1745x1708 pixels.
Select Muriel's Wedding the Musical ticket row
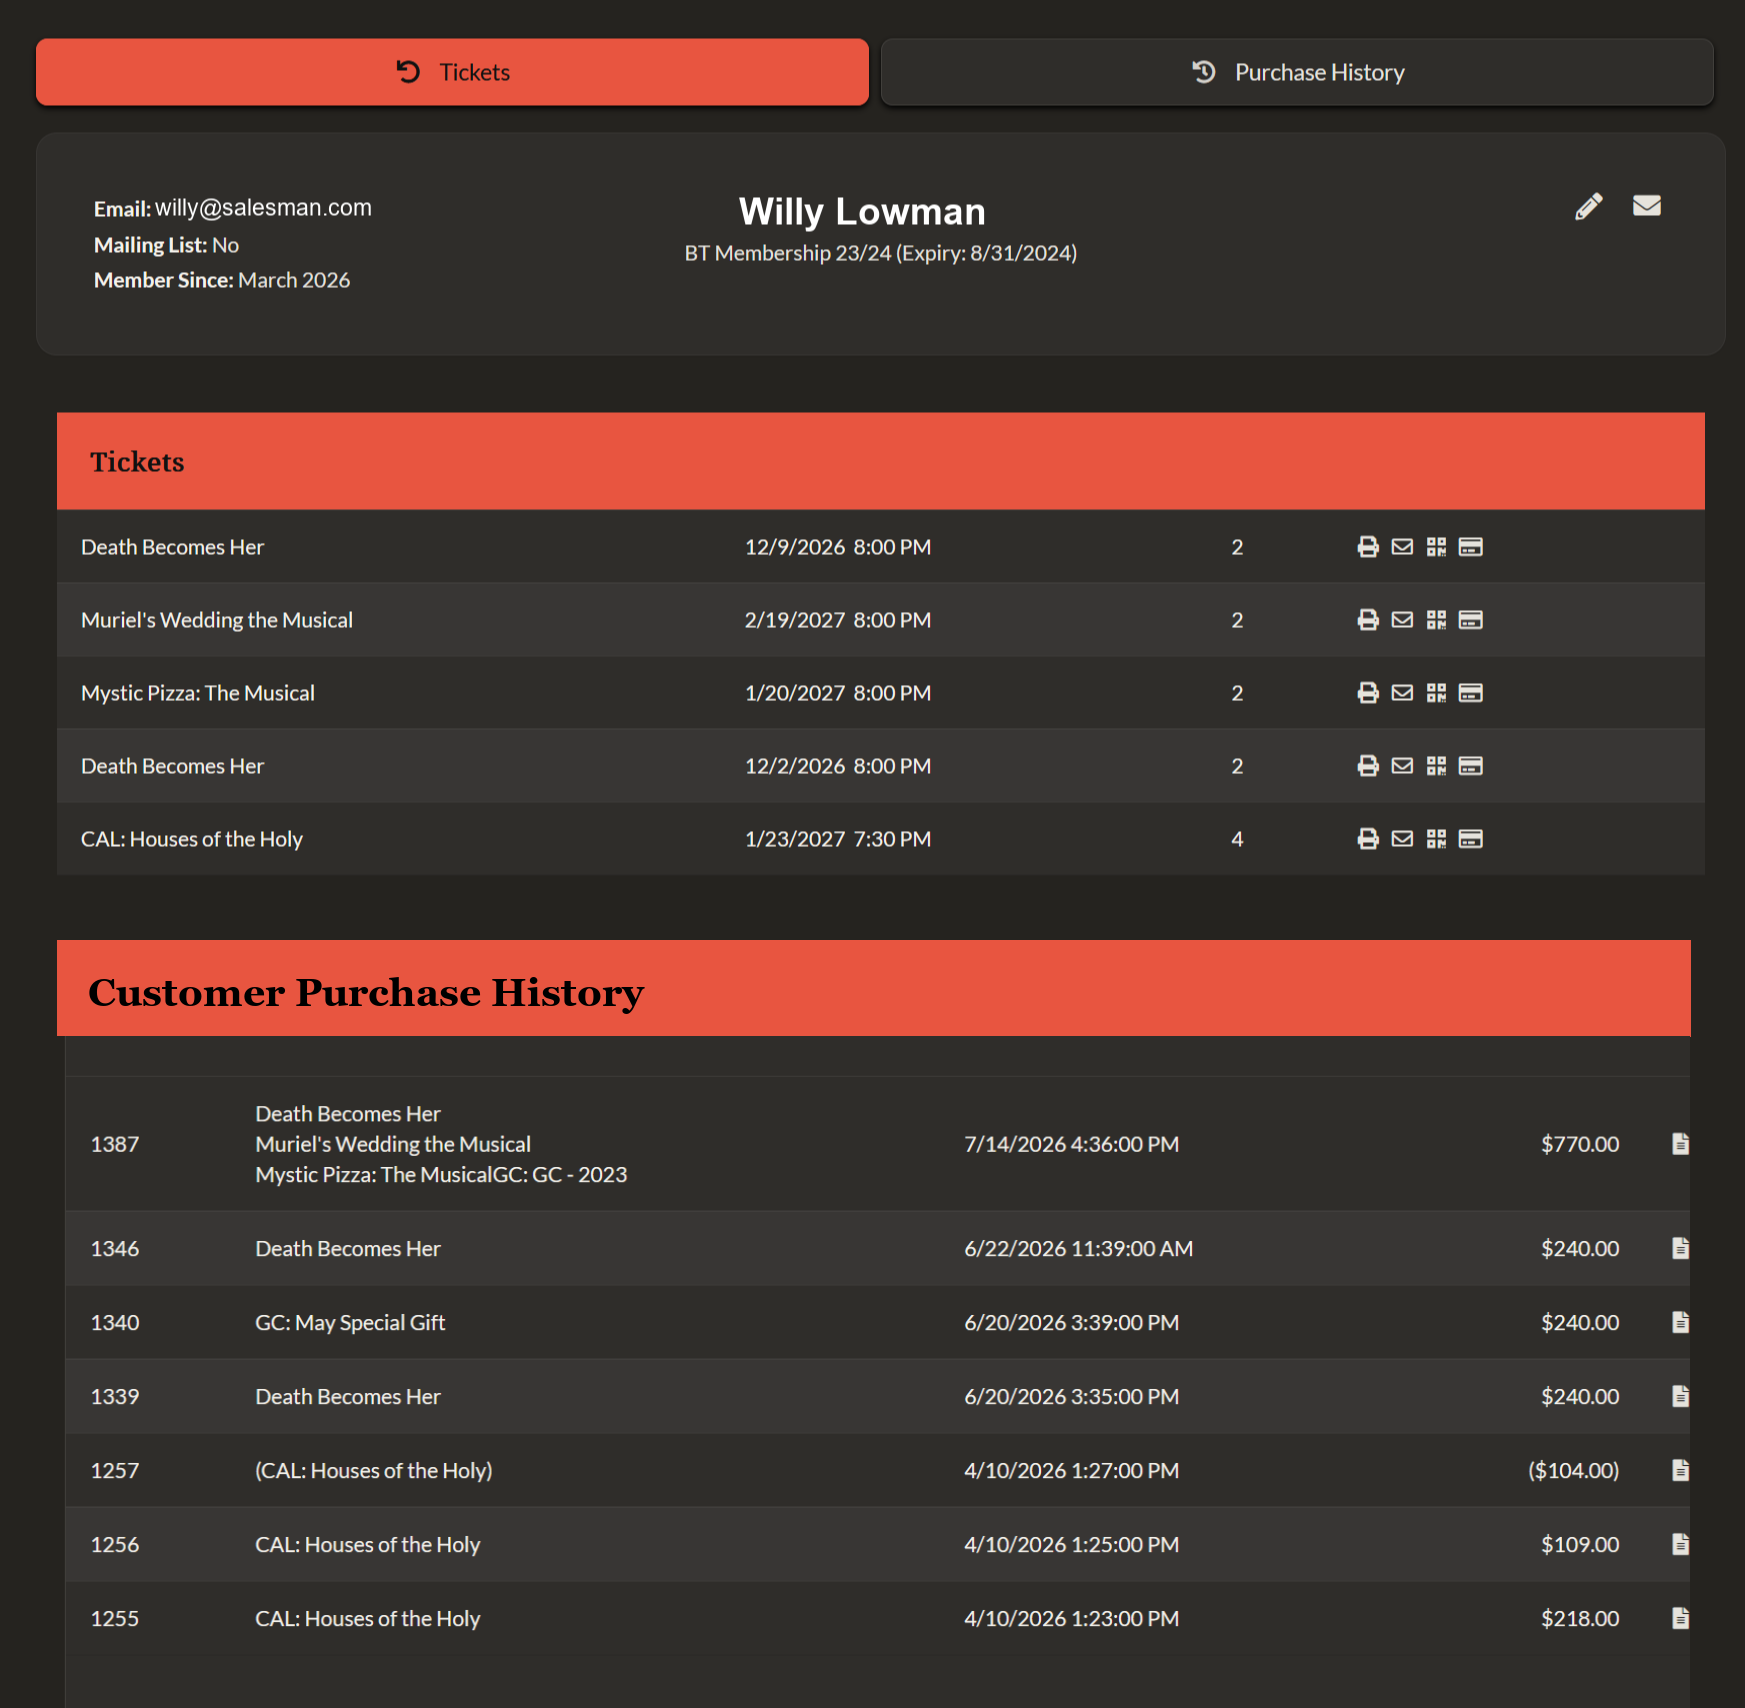click(880, 620)
